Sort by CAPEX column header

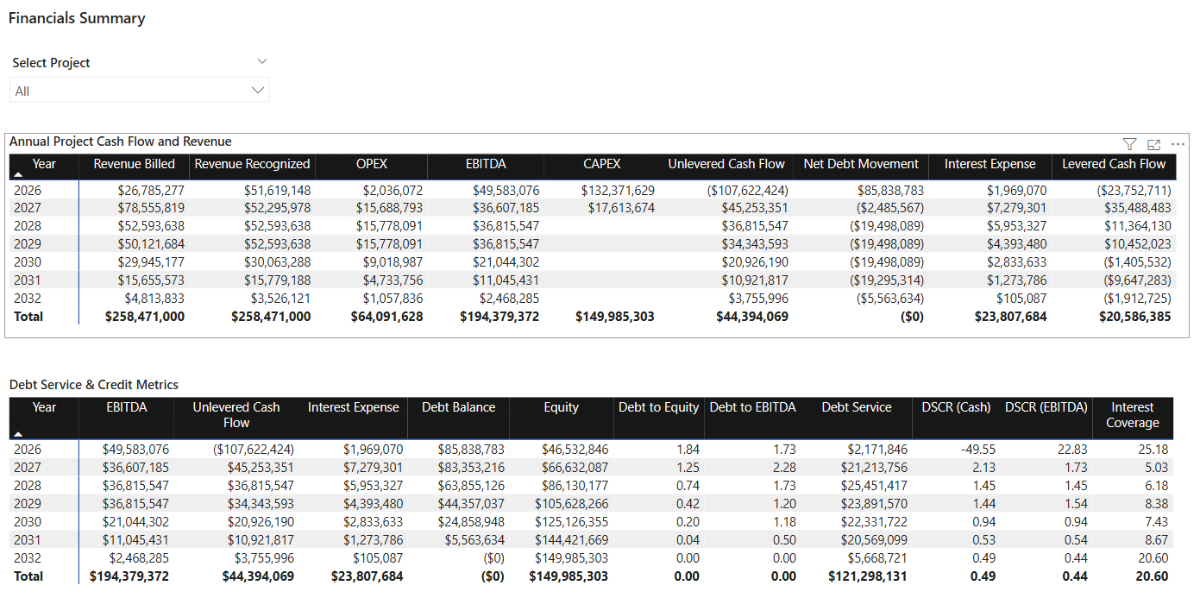(x=602, y=164)
